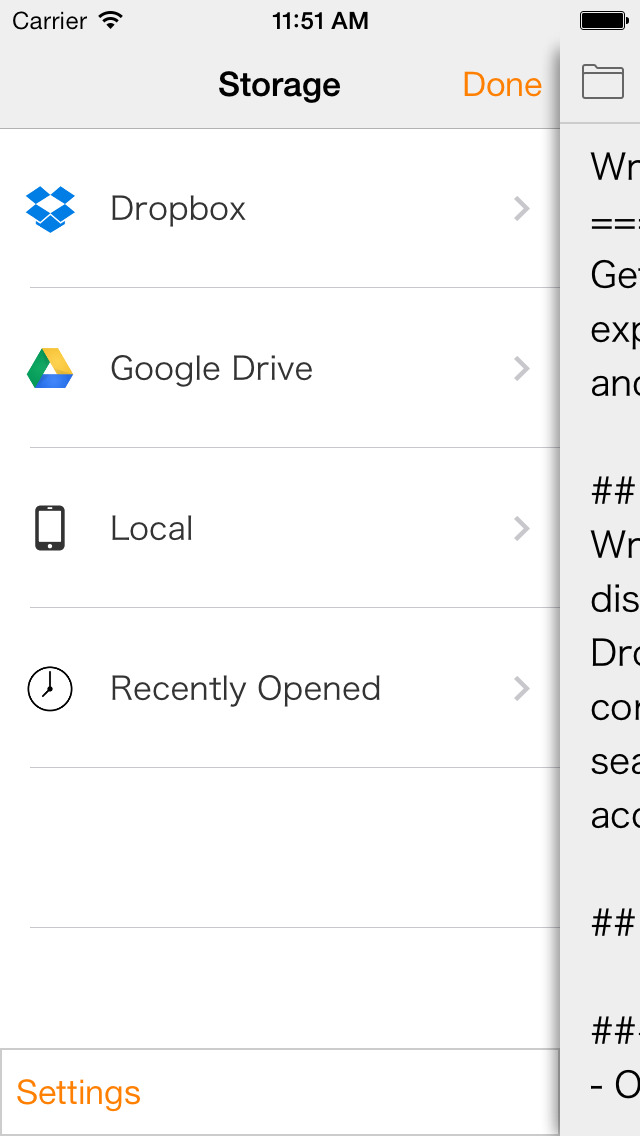Image resolution: width=640 pixels, height=1136 pixels.
Task: Tap the Local phone device icon
Action: pos(50,528)
